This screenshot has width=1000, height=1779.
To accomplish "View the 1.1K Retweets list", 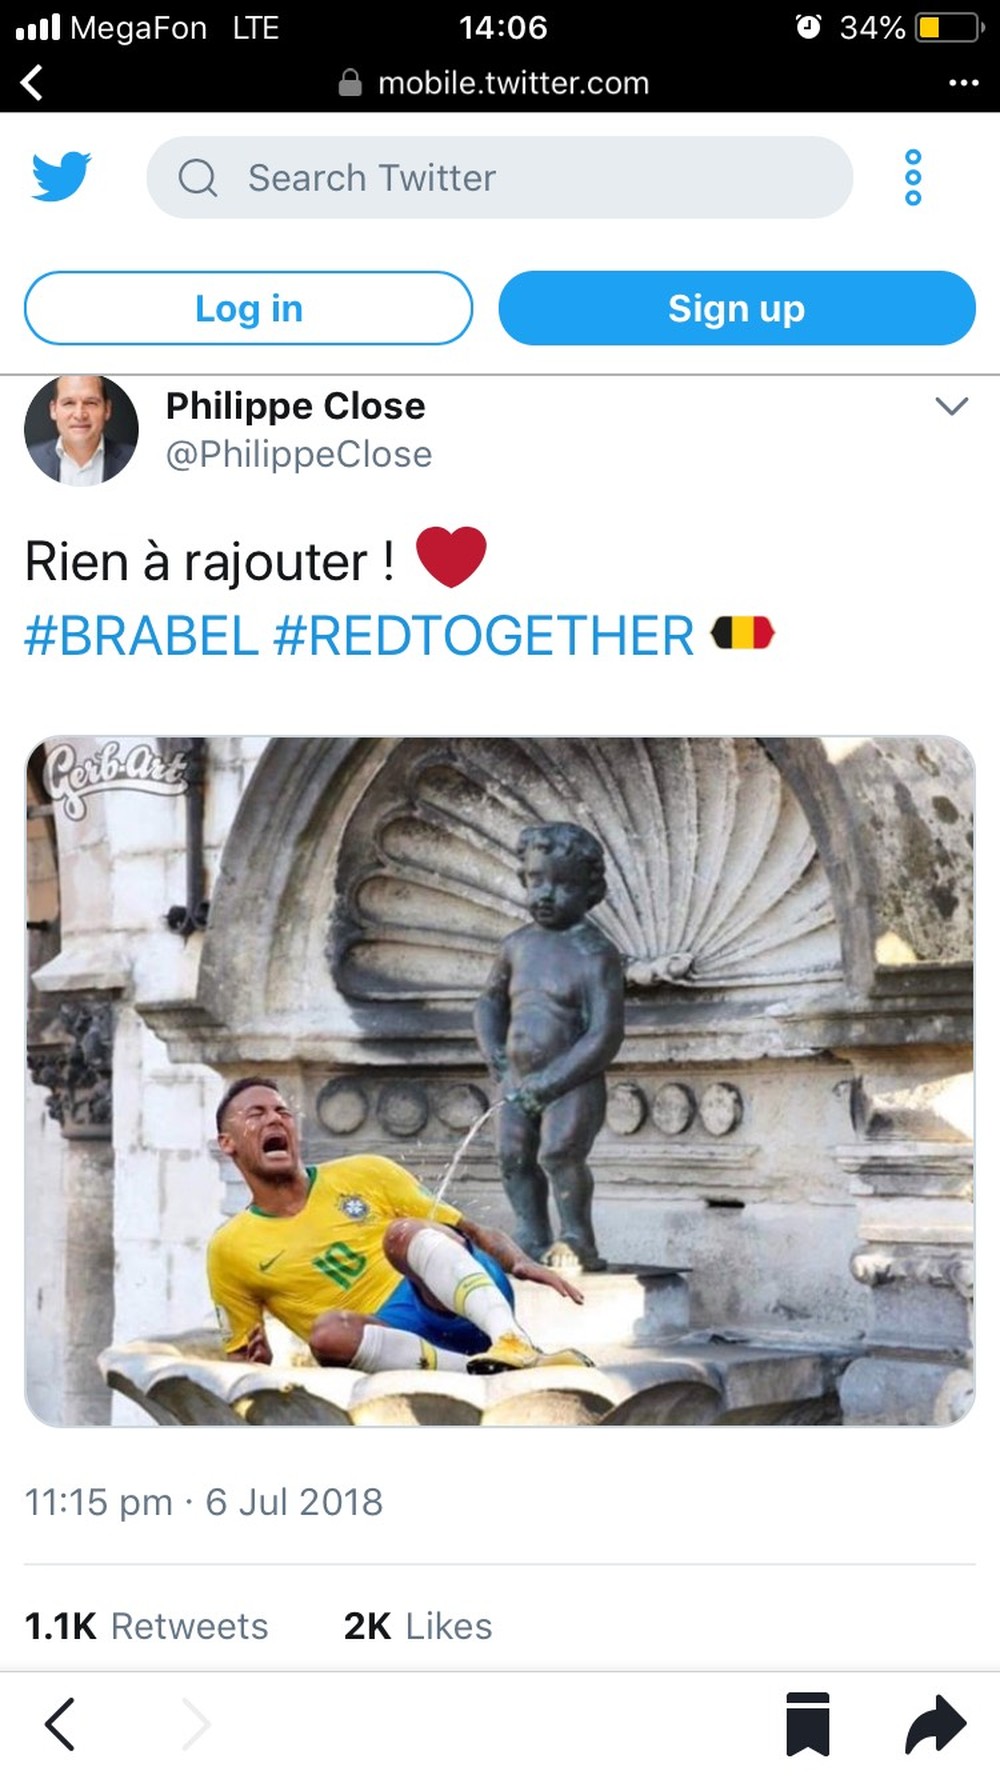I will pos(146,1626).
